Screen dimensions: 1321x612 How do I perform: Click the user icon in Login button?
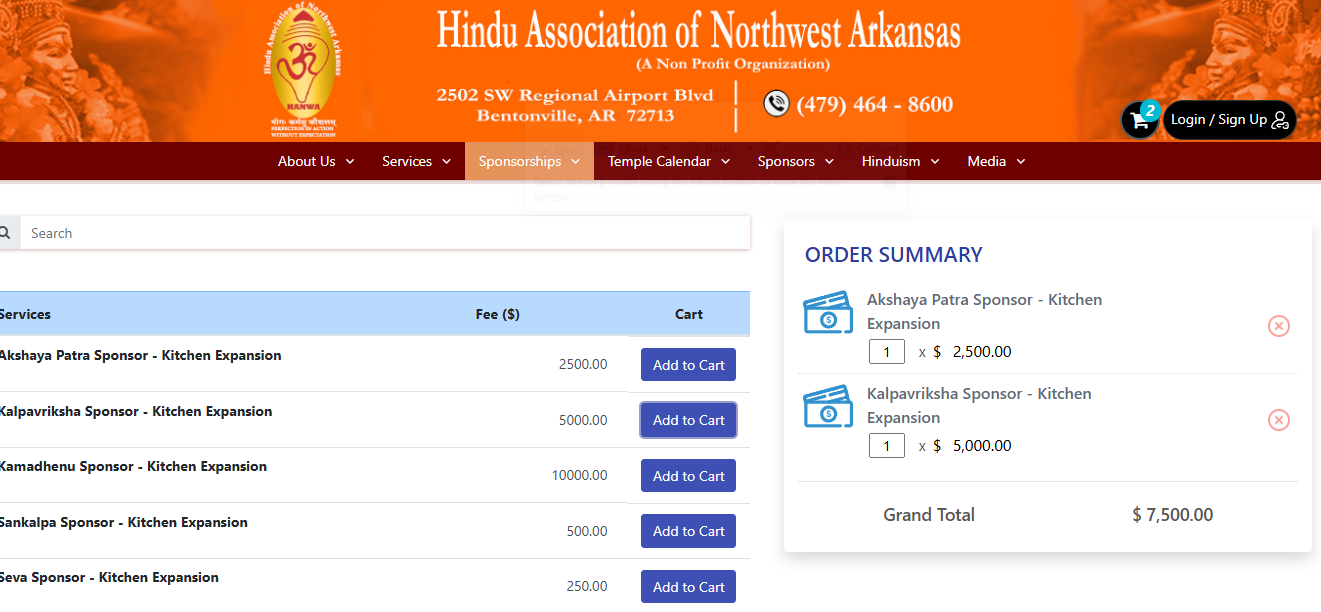(x=1280, y=120)
